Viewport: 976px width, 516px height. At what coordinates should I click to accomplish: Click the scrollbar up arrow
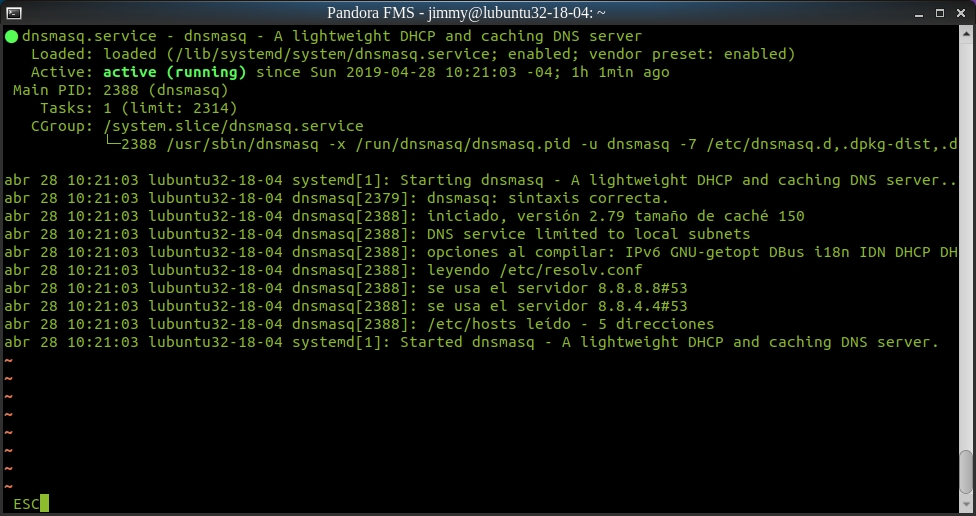pos(966,33)
